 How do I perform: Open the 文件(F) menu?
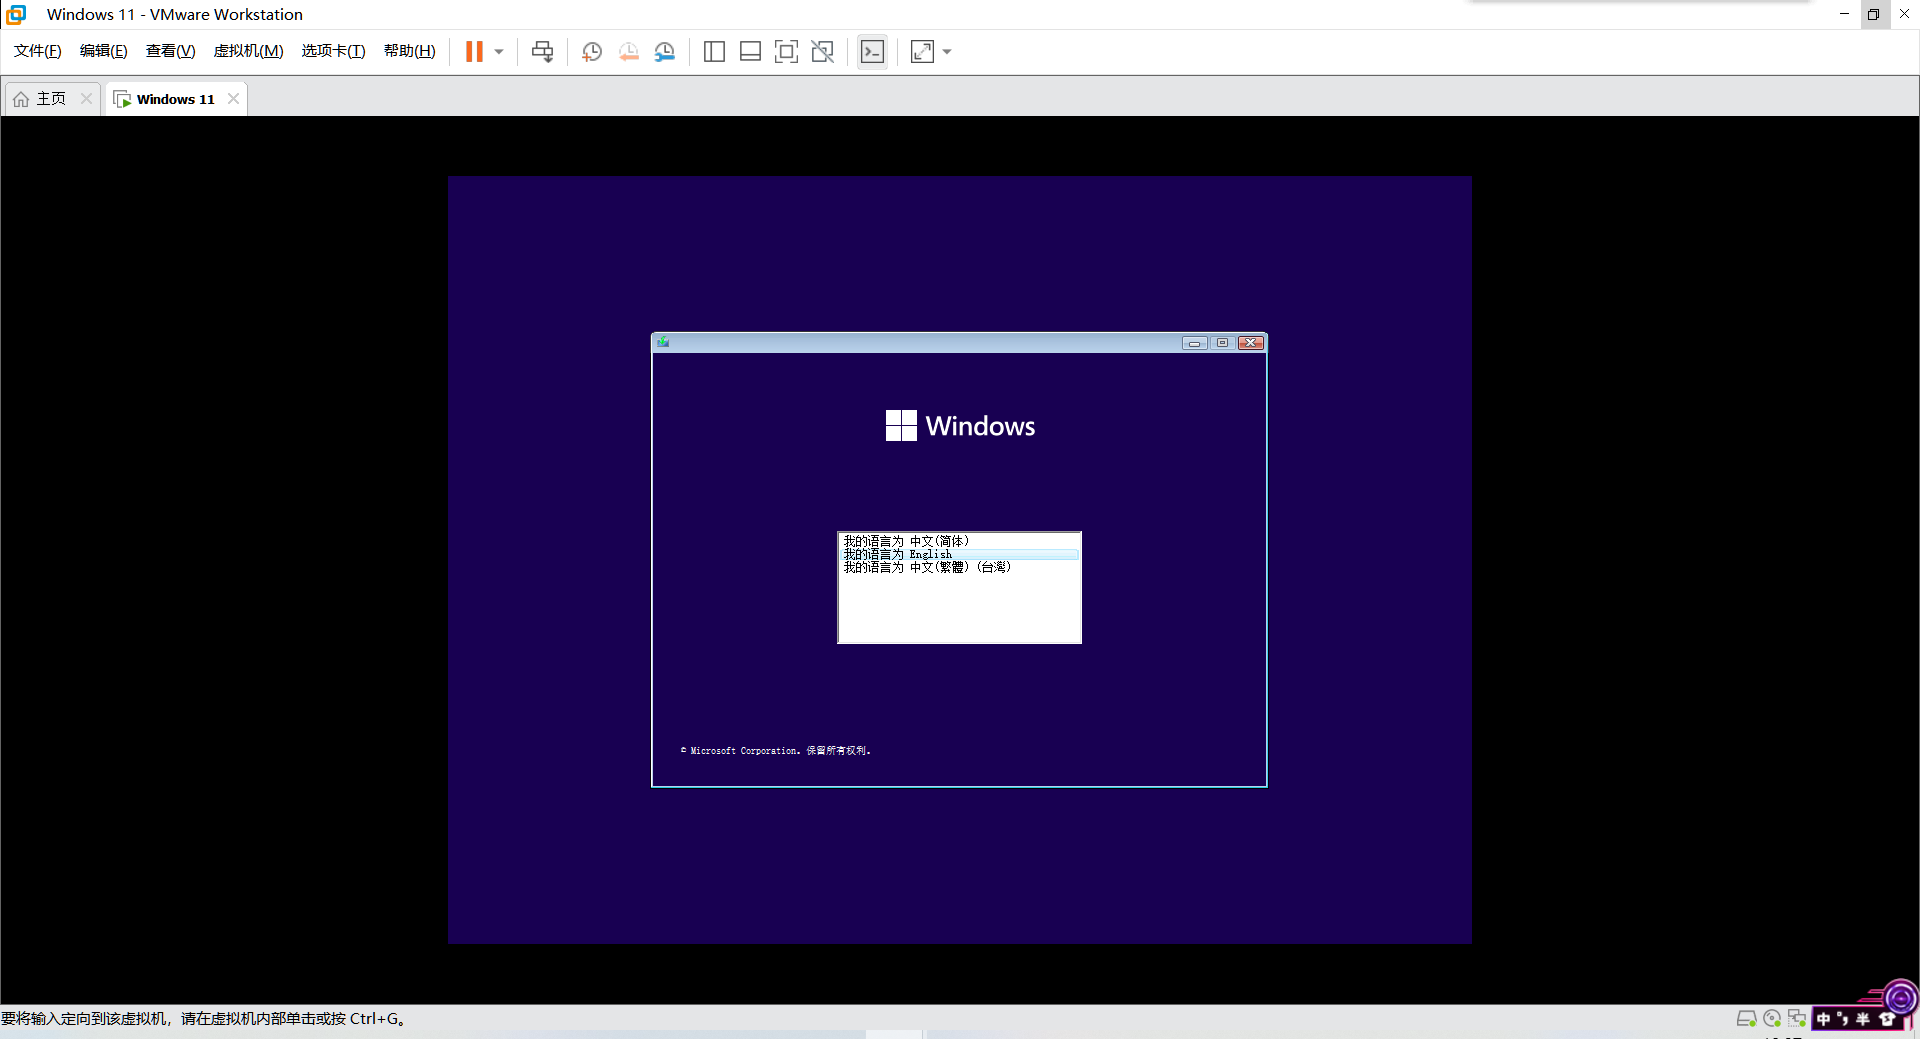(x=38, y=51)
